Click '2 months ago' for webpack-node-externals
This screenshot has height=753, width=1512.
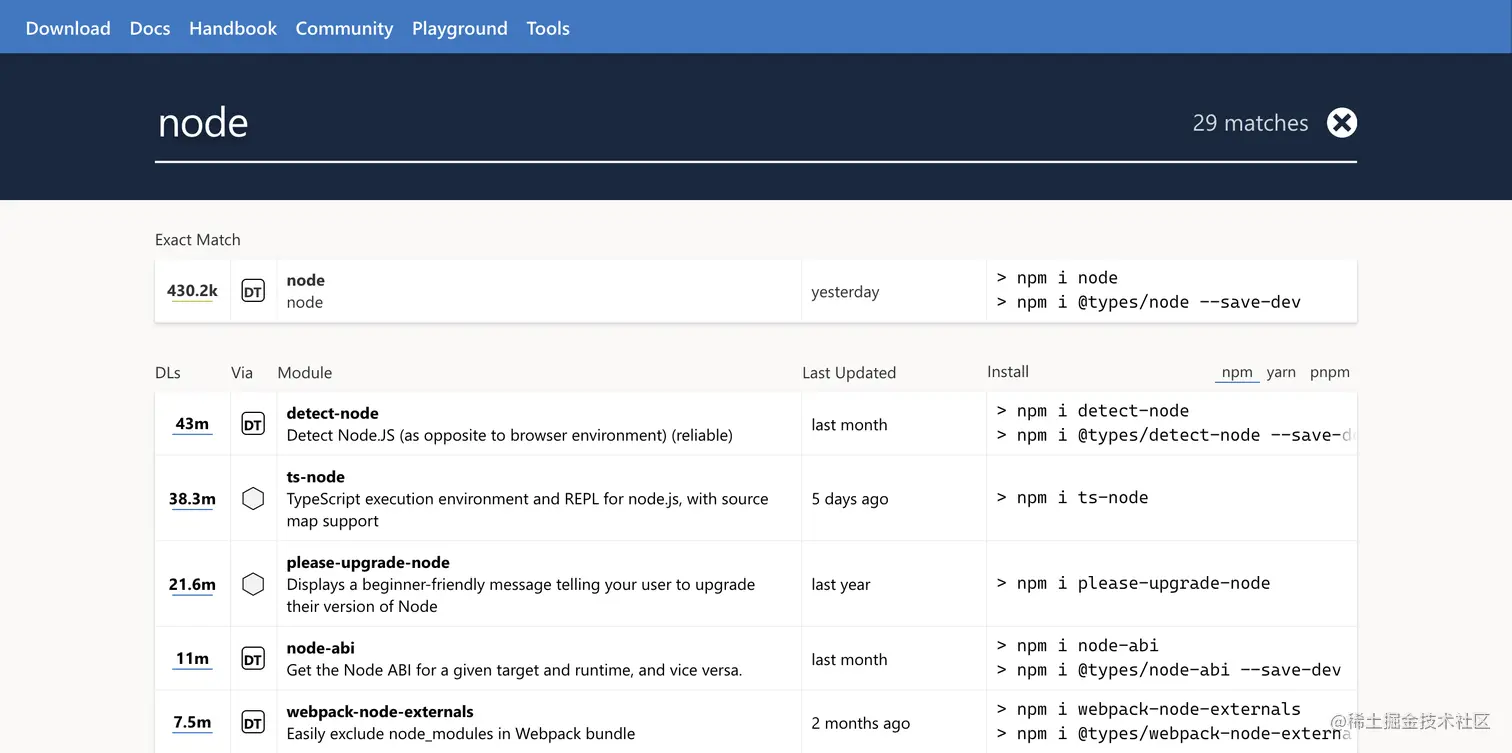click(861, 723)
